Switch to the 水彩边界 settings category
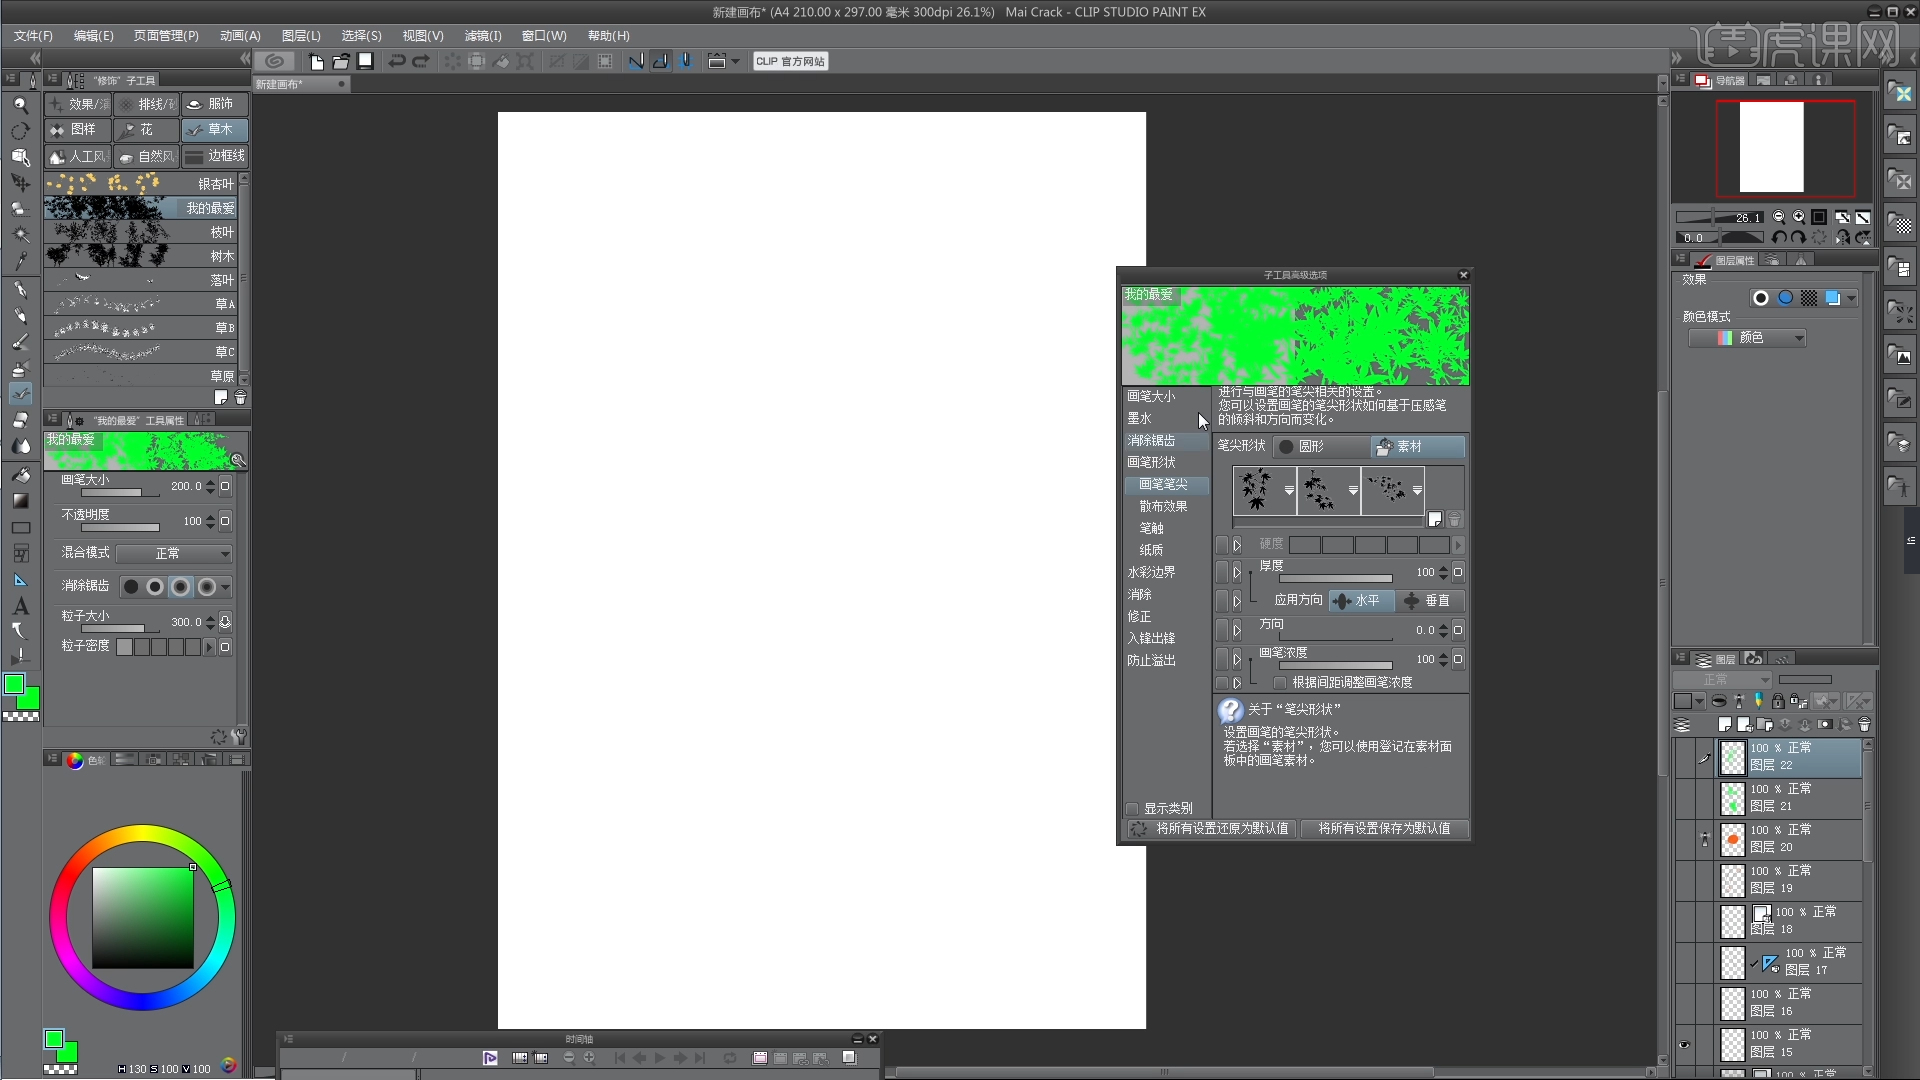The image size is (1920, 1080). click(x=1151, y=573)
